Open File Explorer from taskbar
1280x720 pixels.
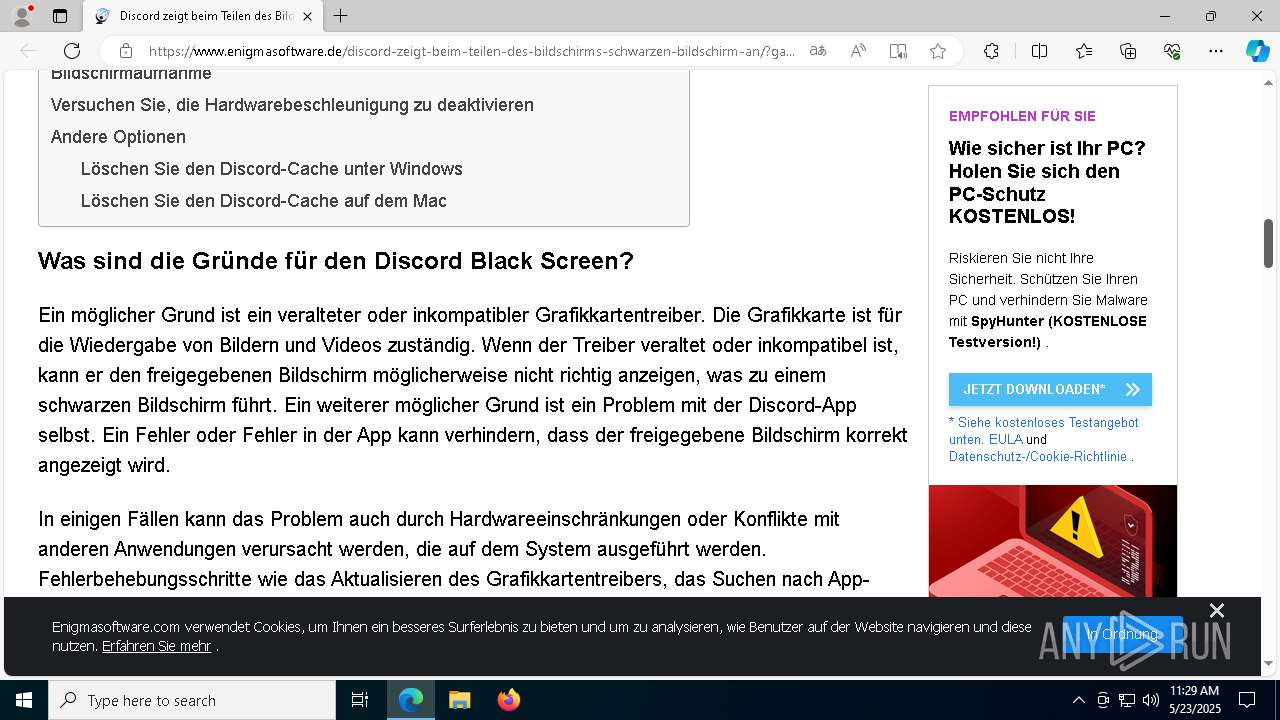point(459,700)
